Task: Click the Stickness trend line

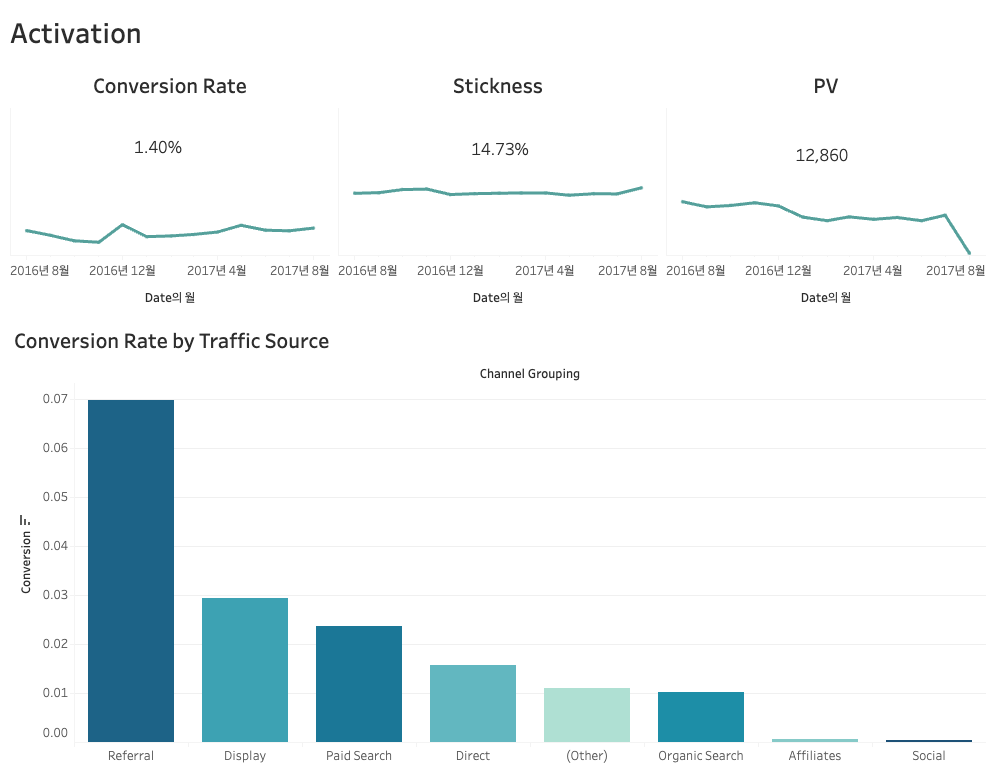Action: [497, 192]
